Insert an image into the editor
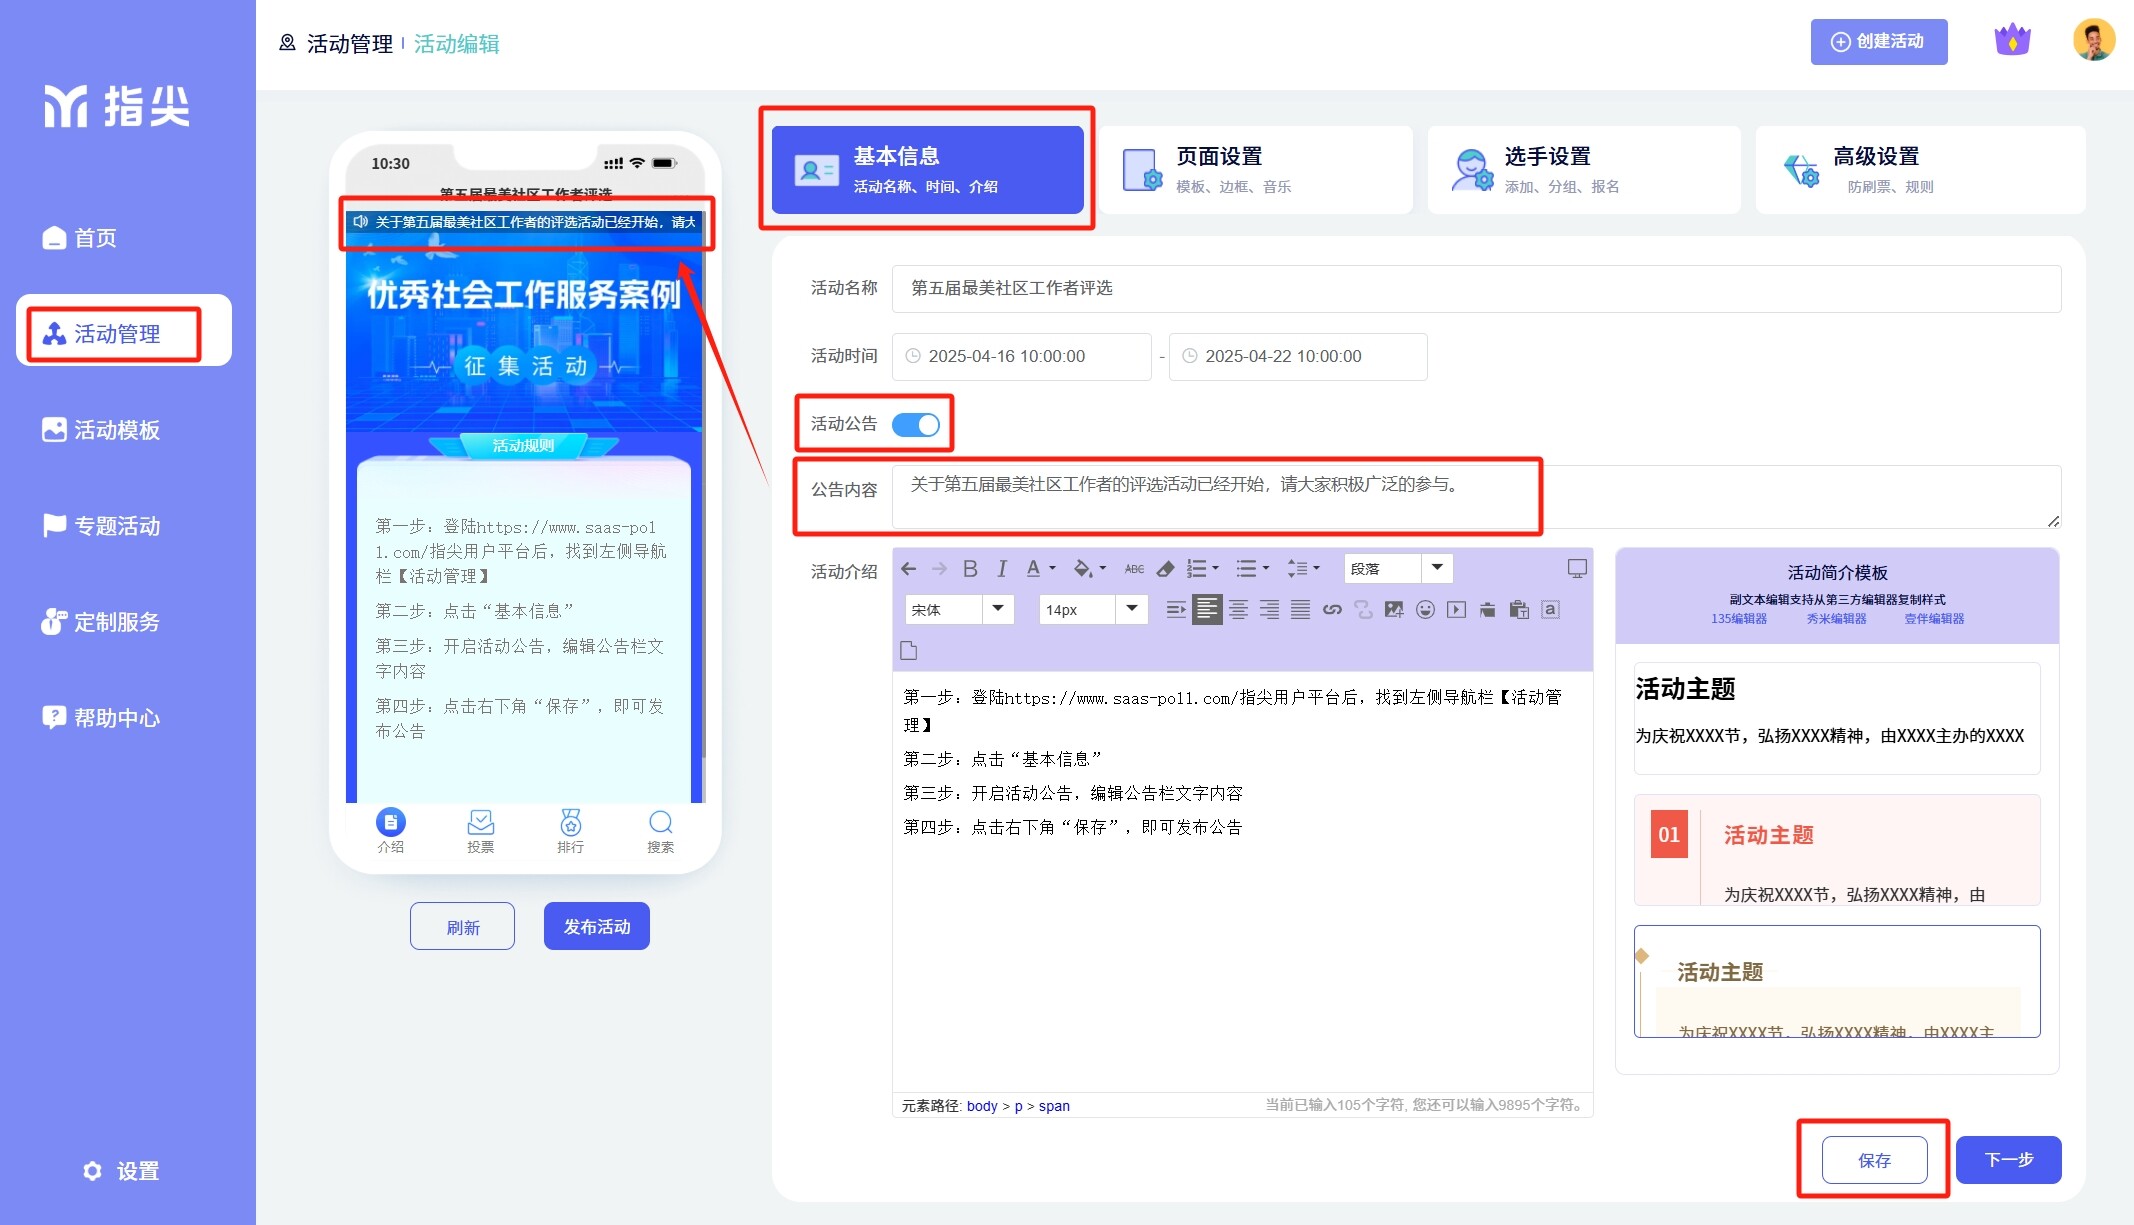 tap(1394, 610)
